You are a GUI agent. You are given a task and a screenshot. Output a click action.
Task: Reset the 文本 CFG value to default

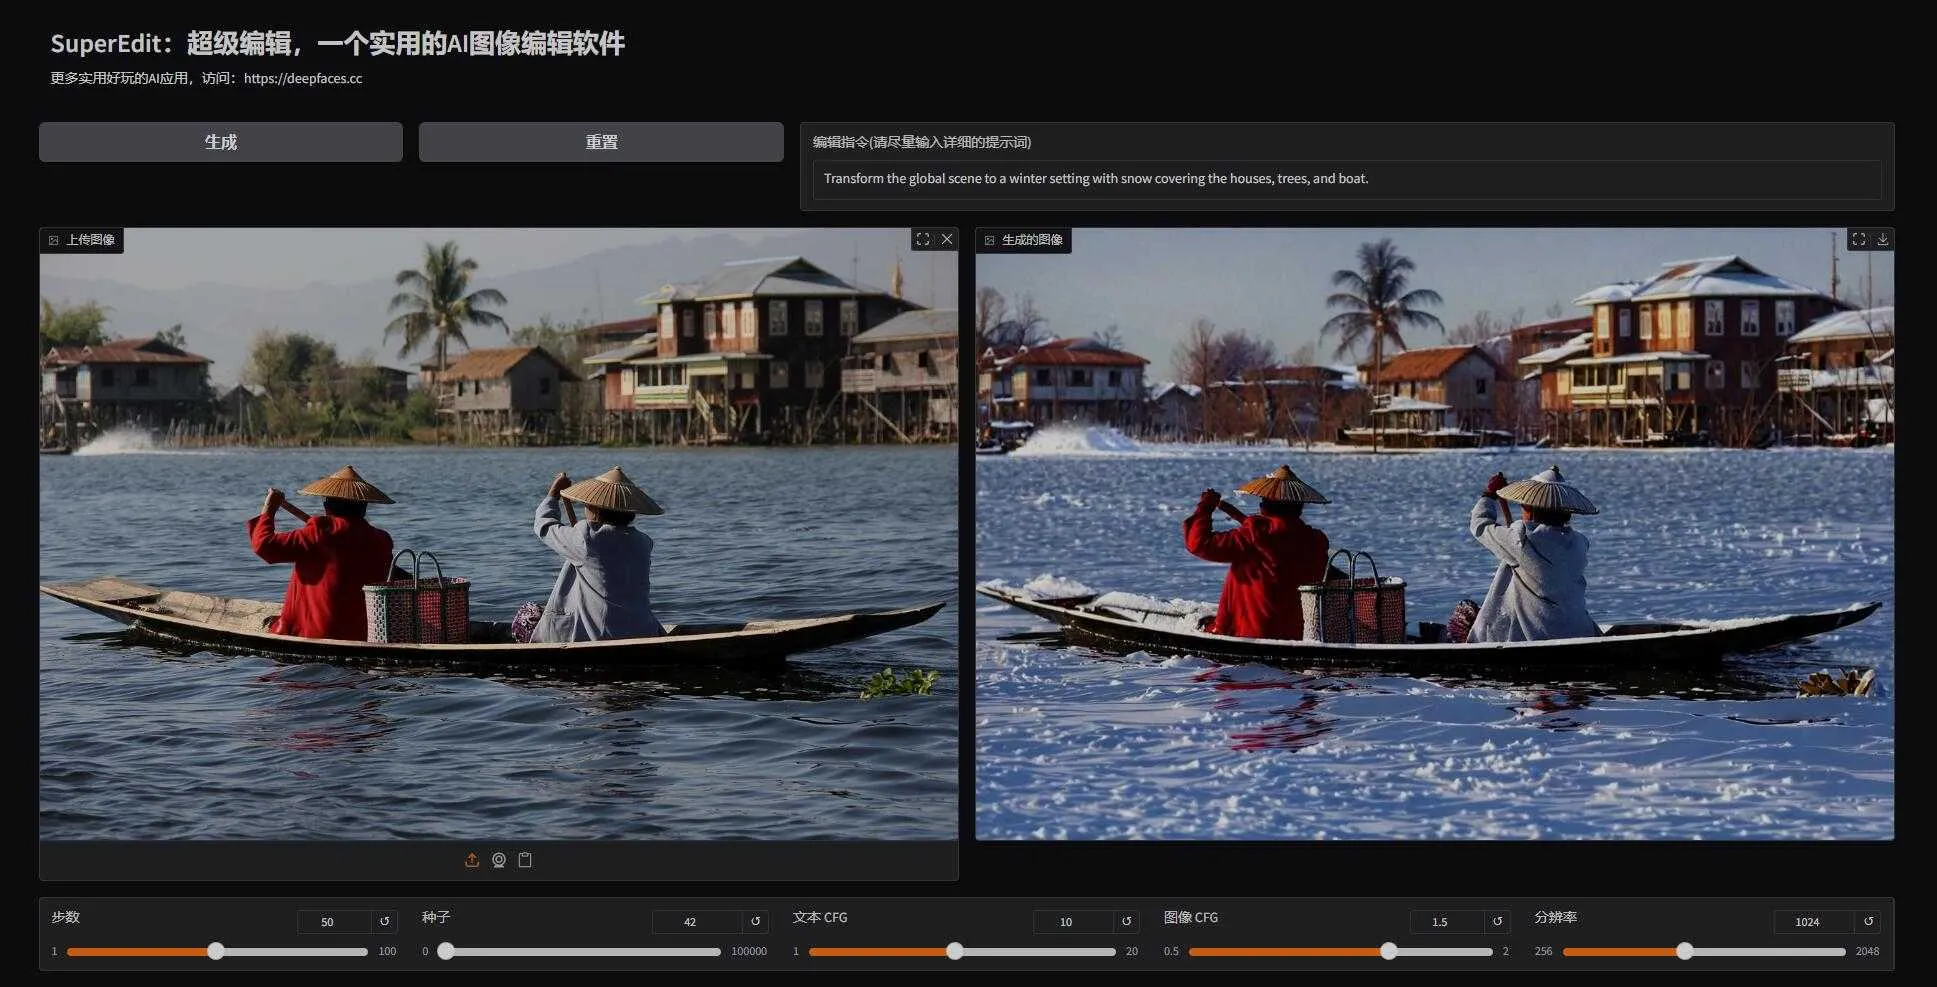[1126, 921]
